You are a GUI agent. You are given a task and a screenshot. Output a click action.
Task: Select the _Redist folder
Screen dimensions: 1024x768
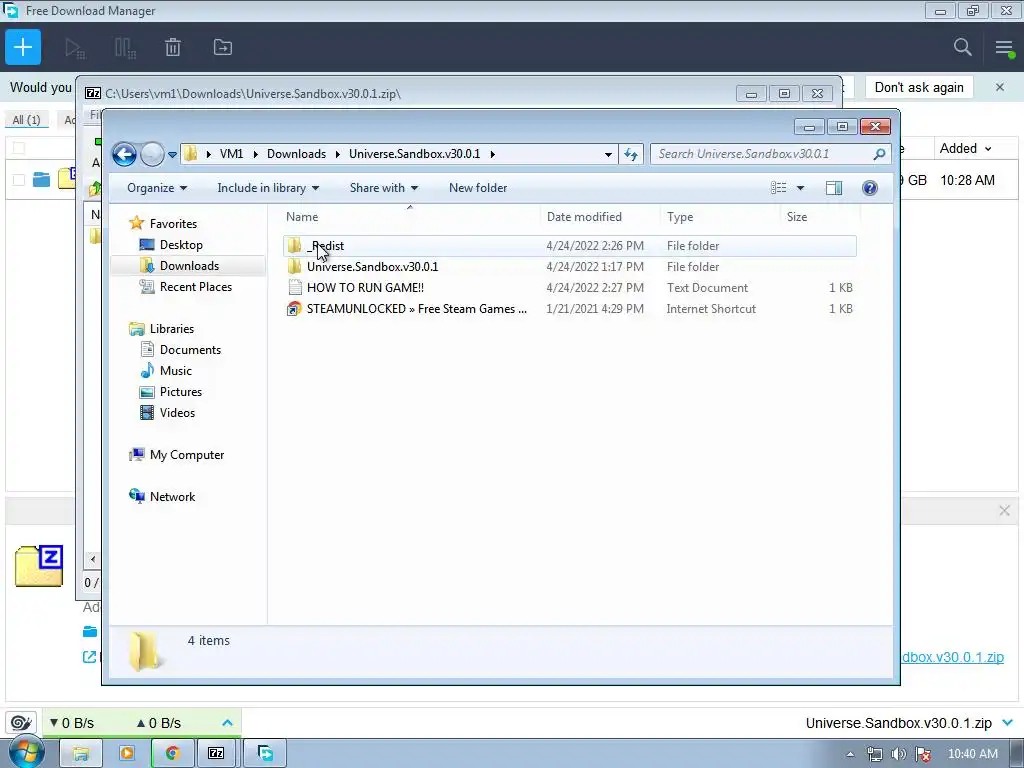569,246
